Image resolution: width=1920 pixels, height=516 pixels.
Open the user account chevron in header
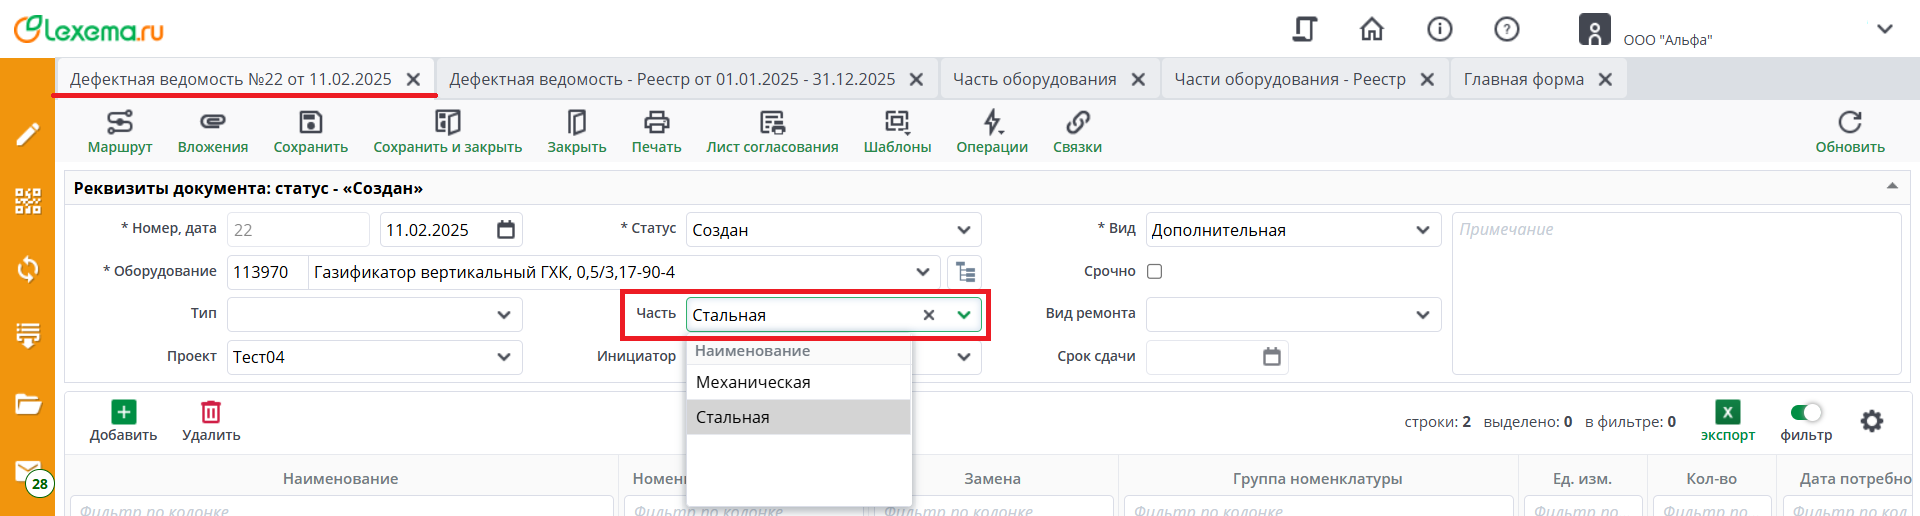pyautogui.click(x=1885, y=29)
